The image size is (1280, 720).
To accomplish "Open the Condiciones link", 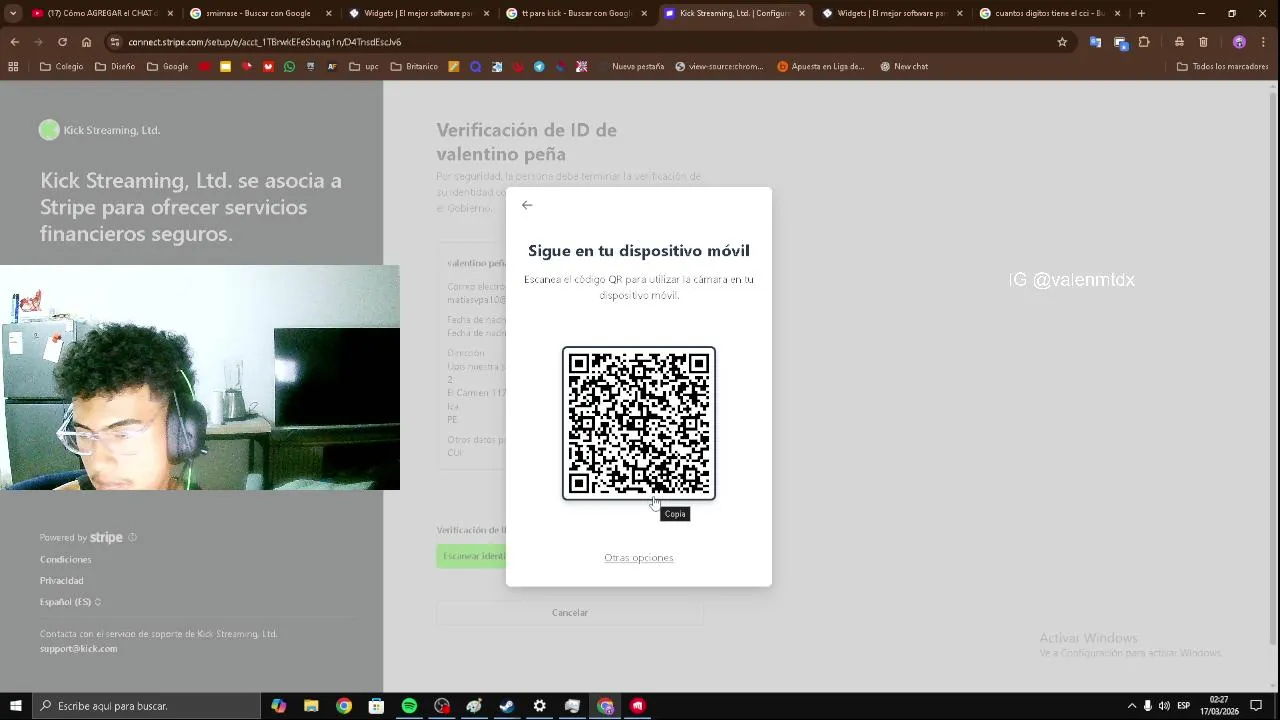I will 65,560.
